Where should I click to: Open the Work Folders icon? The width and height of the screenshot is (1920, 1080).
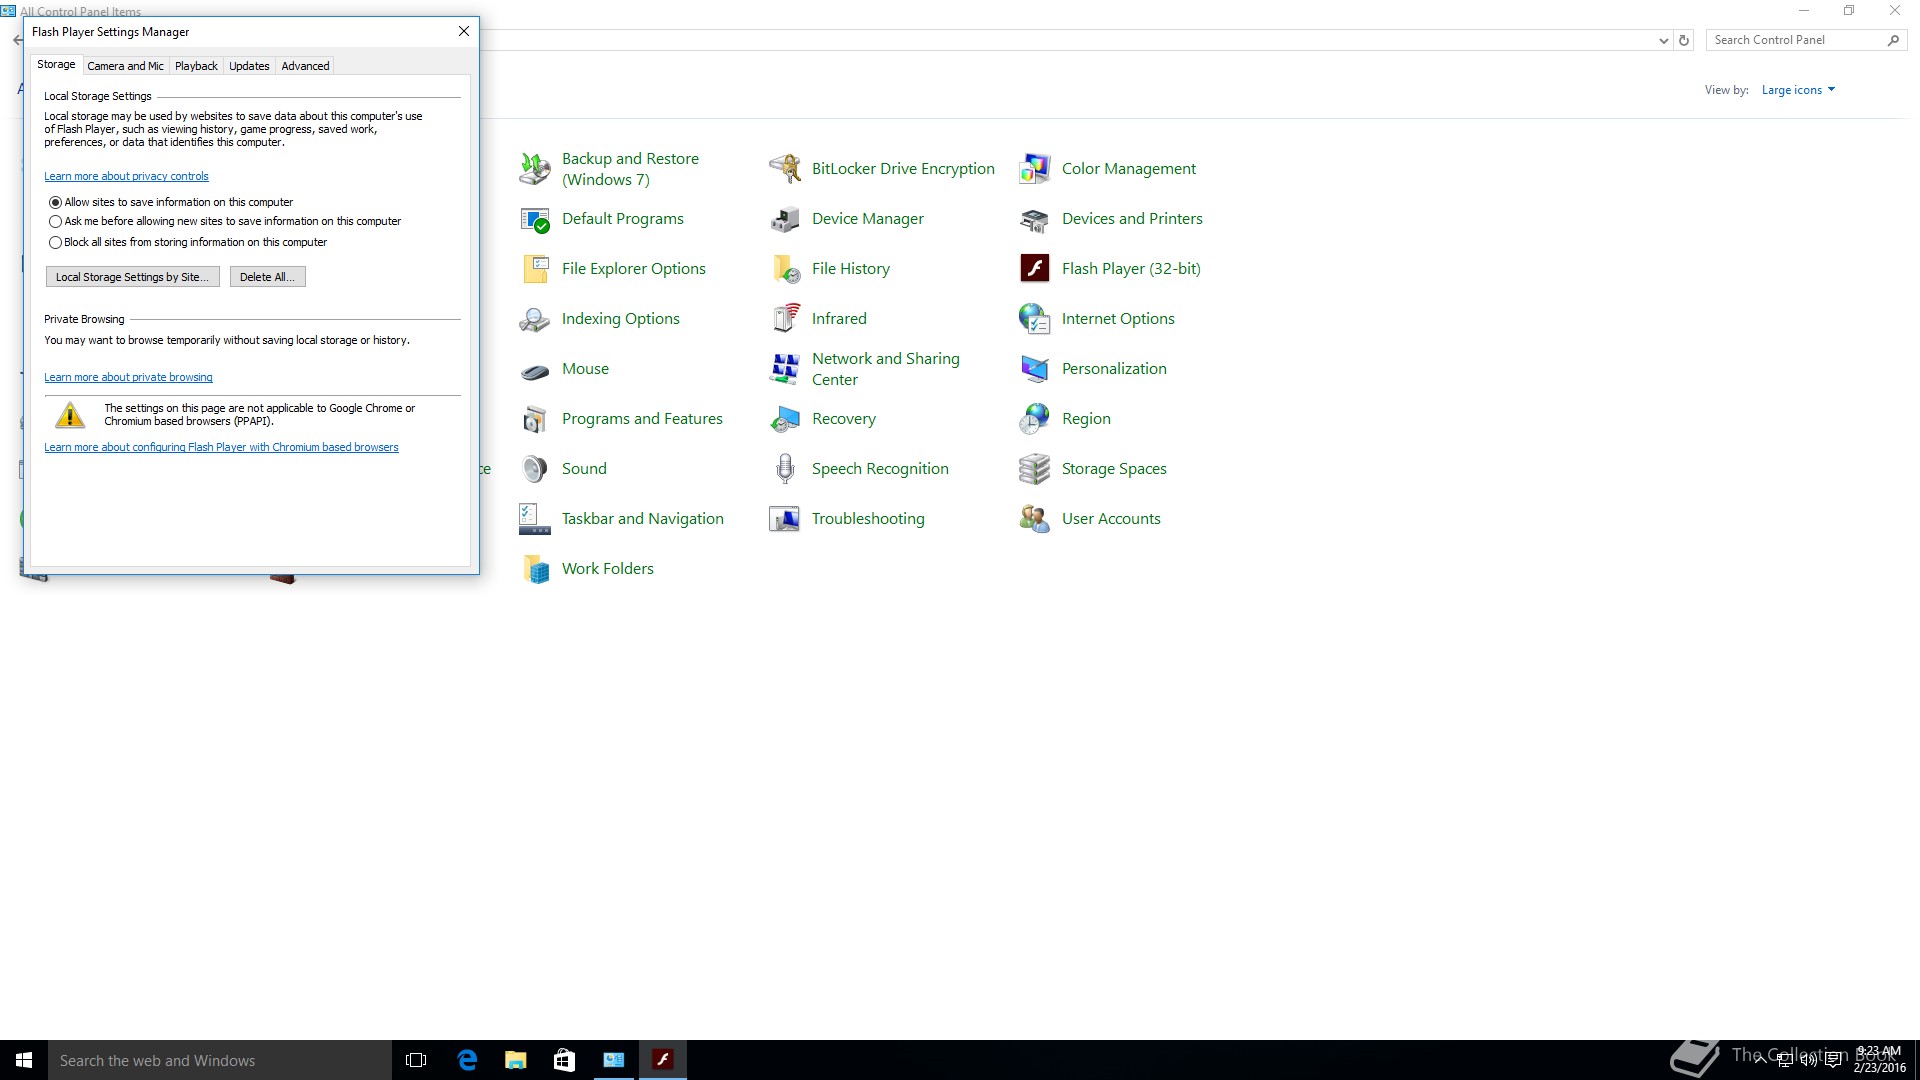(535, 569)
